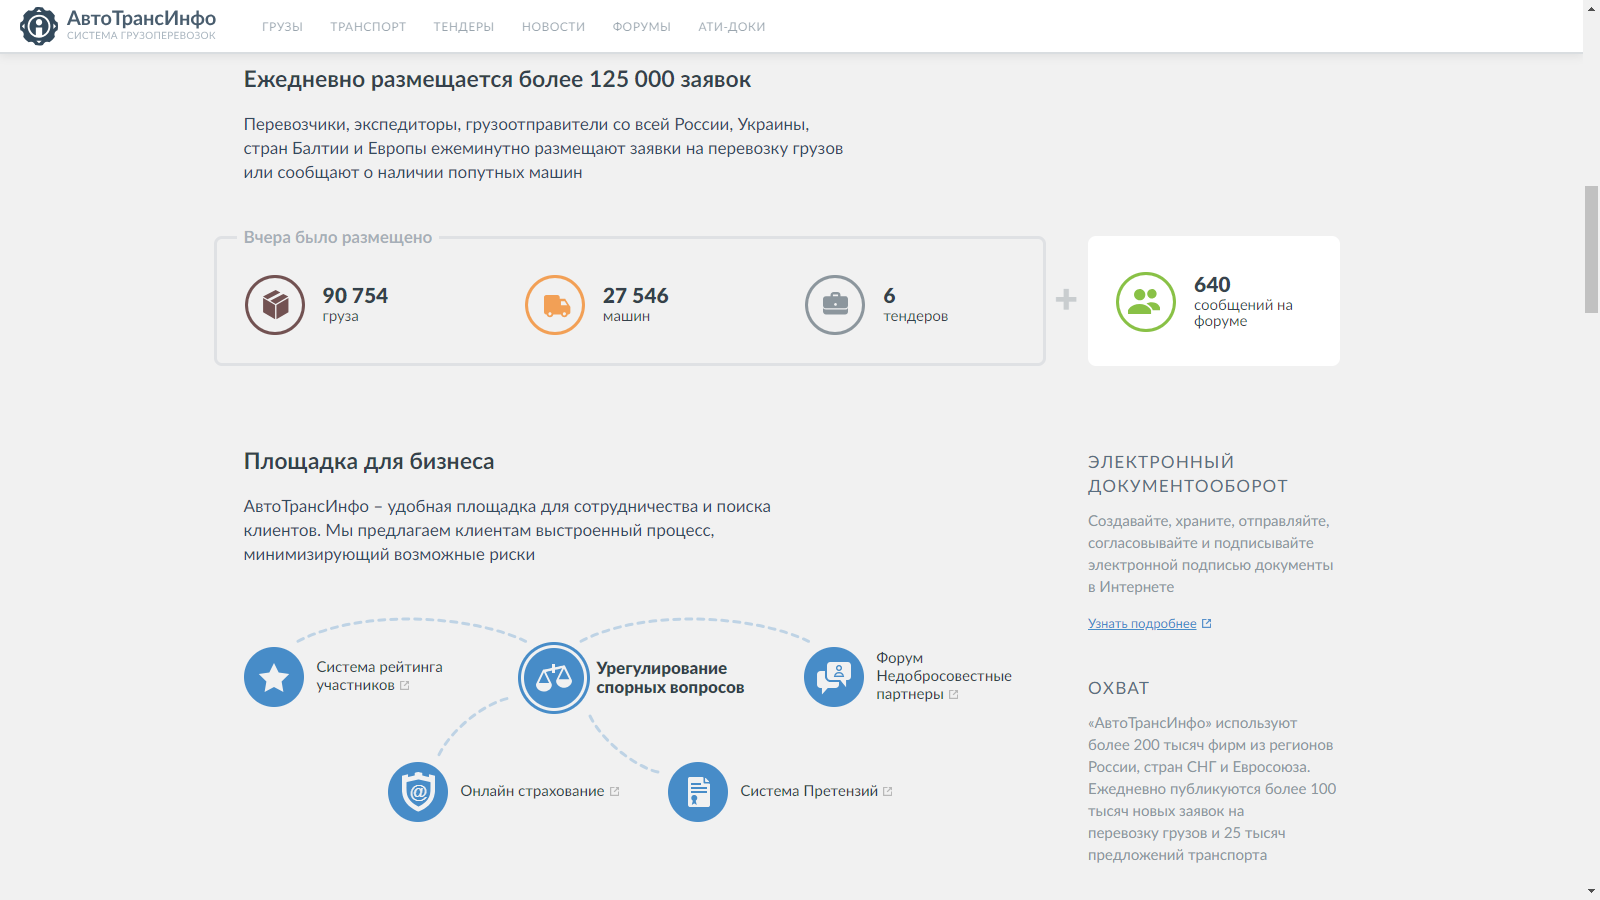Click the gray briefcase tenders icon
Screen dimensions: 1600x900
pyautogui.click(x=835, y=305)
